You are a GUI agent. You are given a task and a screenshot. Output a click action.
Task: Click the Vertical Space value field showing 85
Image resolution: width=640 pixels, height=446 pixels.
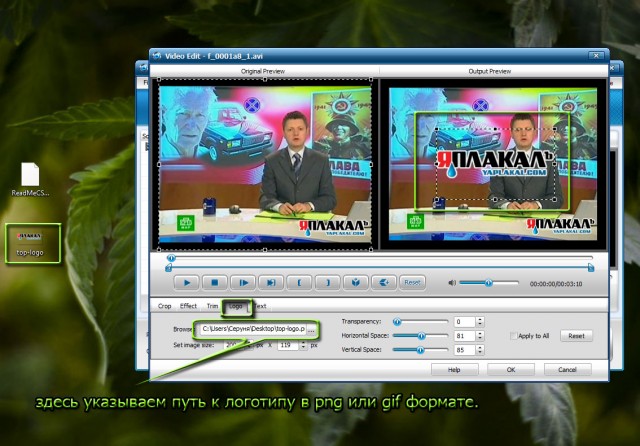tap(464, 350)
